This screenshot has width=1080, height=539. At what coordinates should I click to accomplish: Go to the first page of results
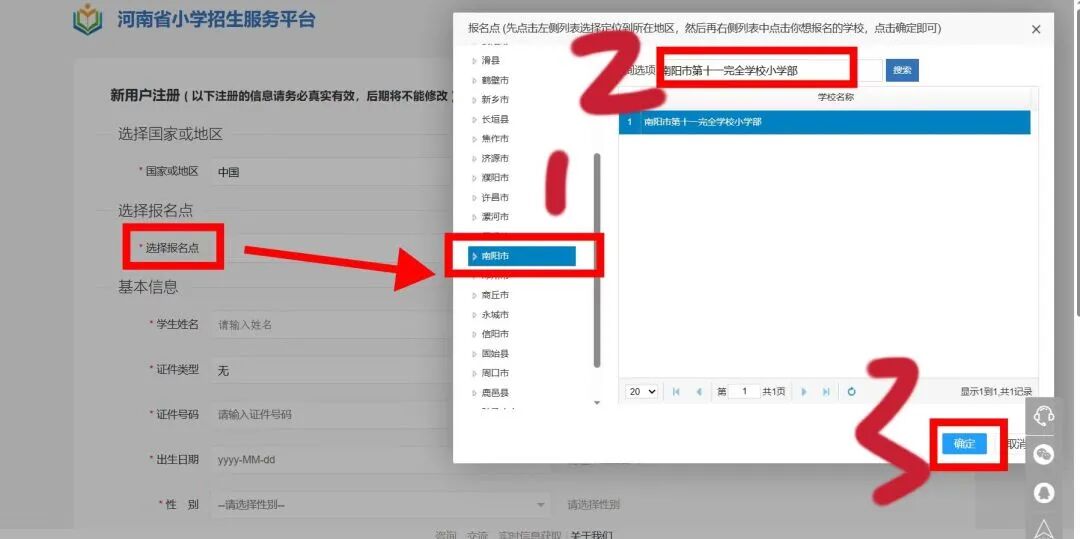[x=676, y=392]
